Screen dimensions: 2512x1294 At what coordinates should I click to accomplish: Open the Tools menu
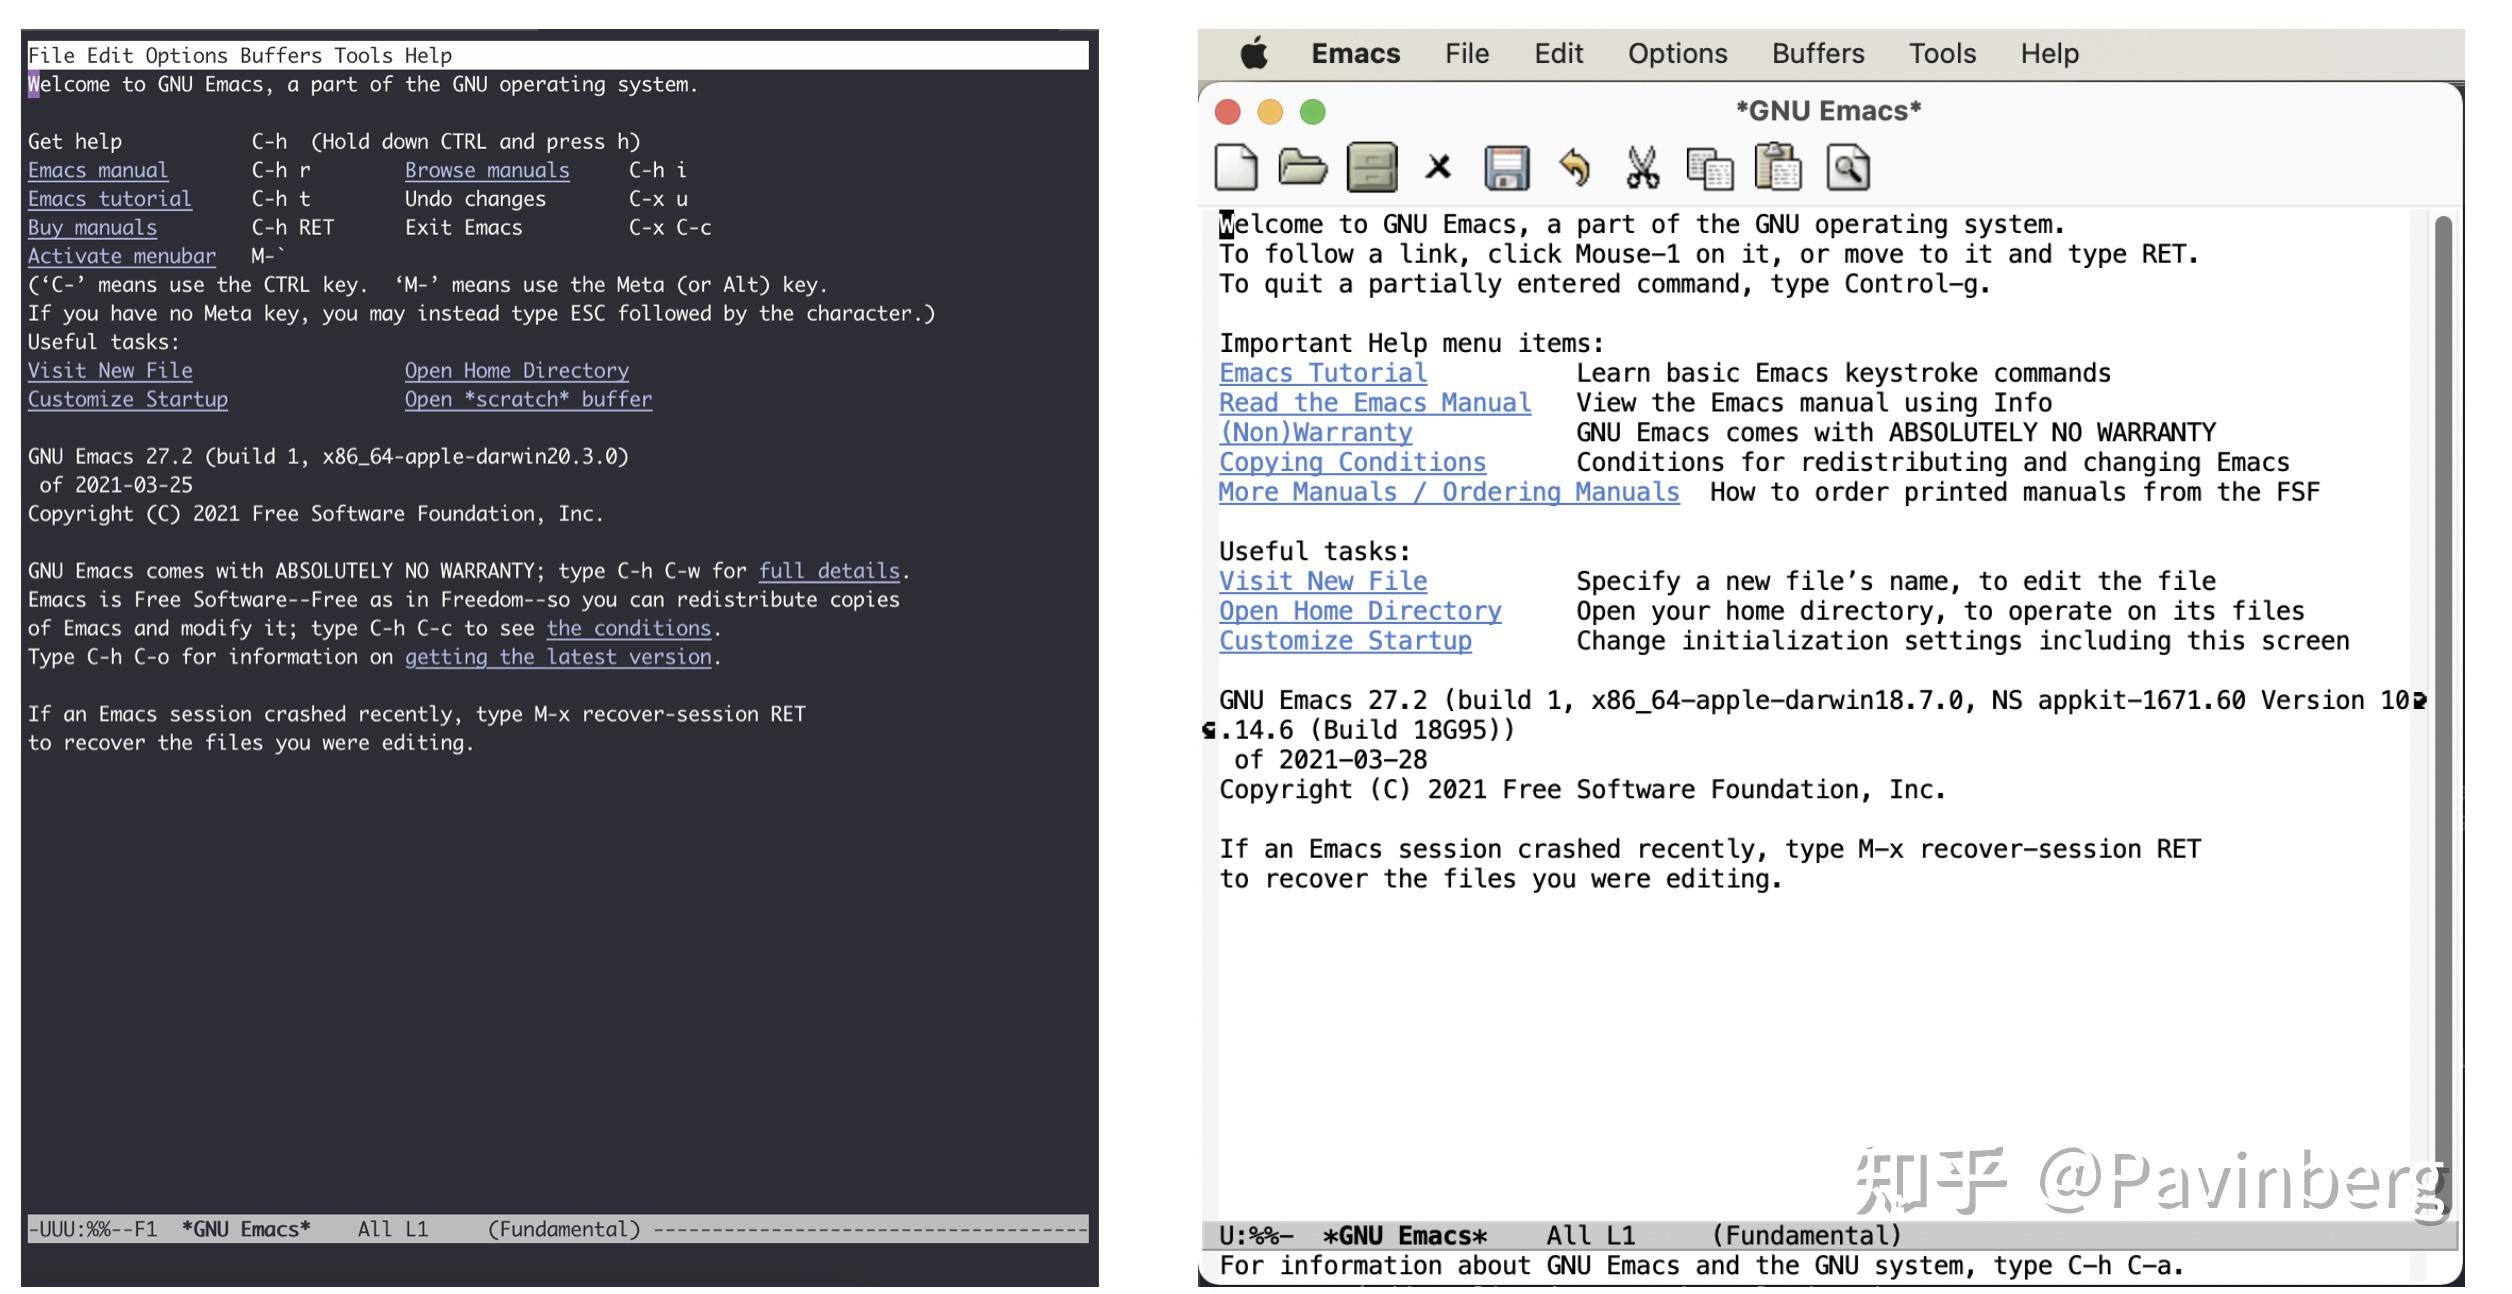1941,53
